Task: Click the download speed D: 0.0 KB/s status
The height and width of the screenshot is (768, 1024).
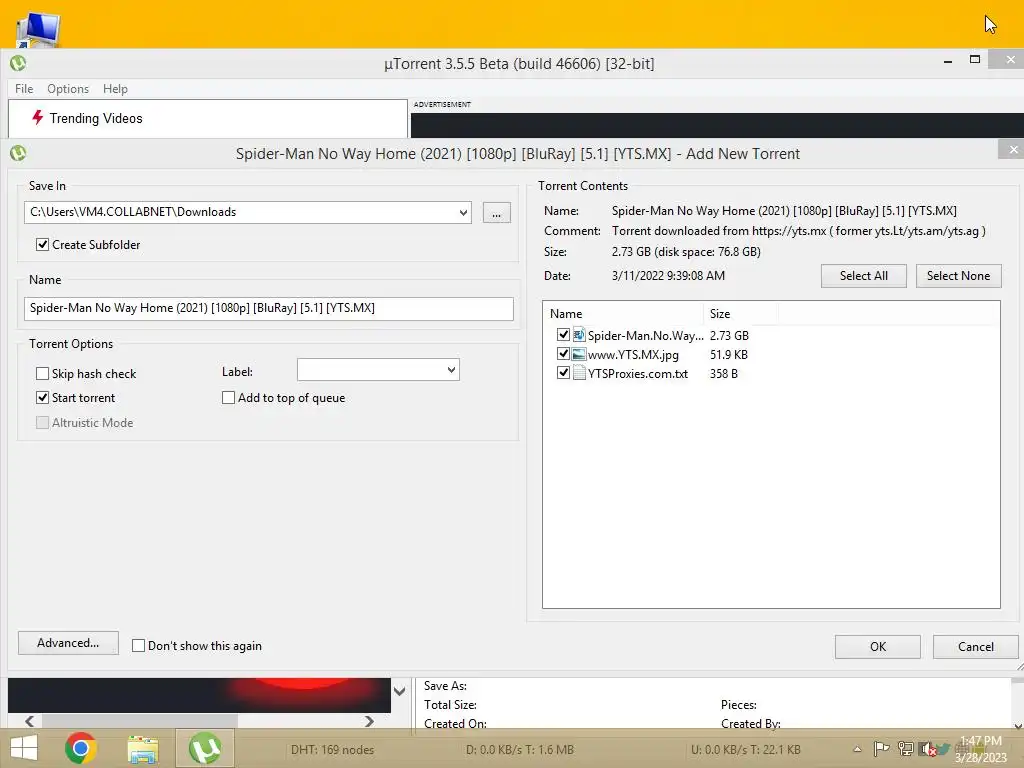Action: point(520,750)
